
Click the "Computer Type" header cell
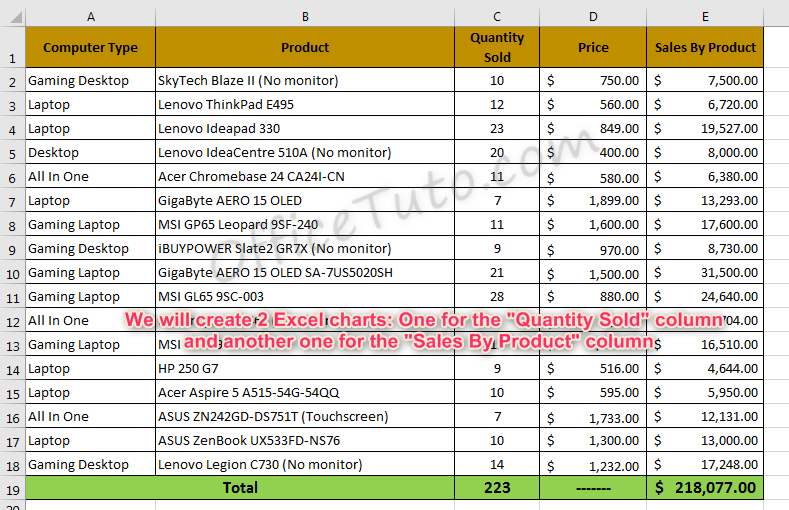91,47
